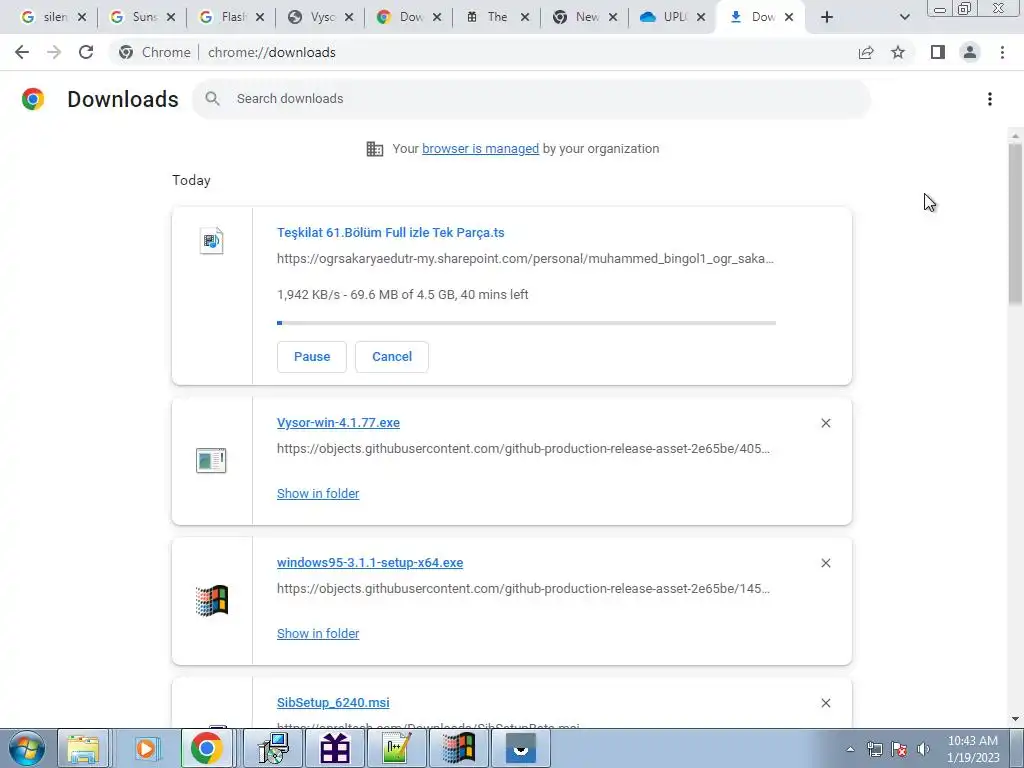Show windows95 setup in folder
Viewport: 1024px width, 768px height.
point(318,633)
